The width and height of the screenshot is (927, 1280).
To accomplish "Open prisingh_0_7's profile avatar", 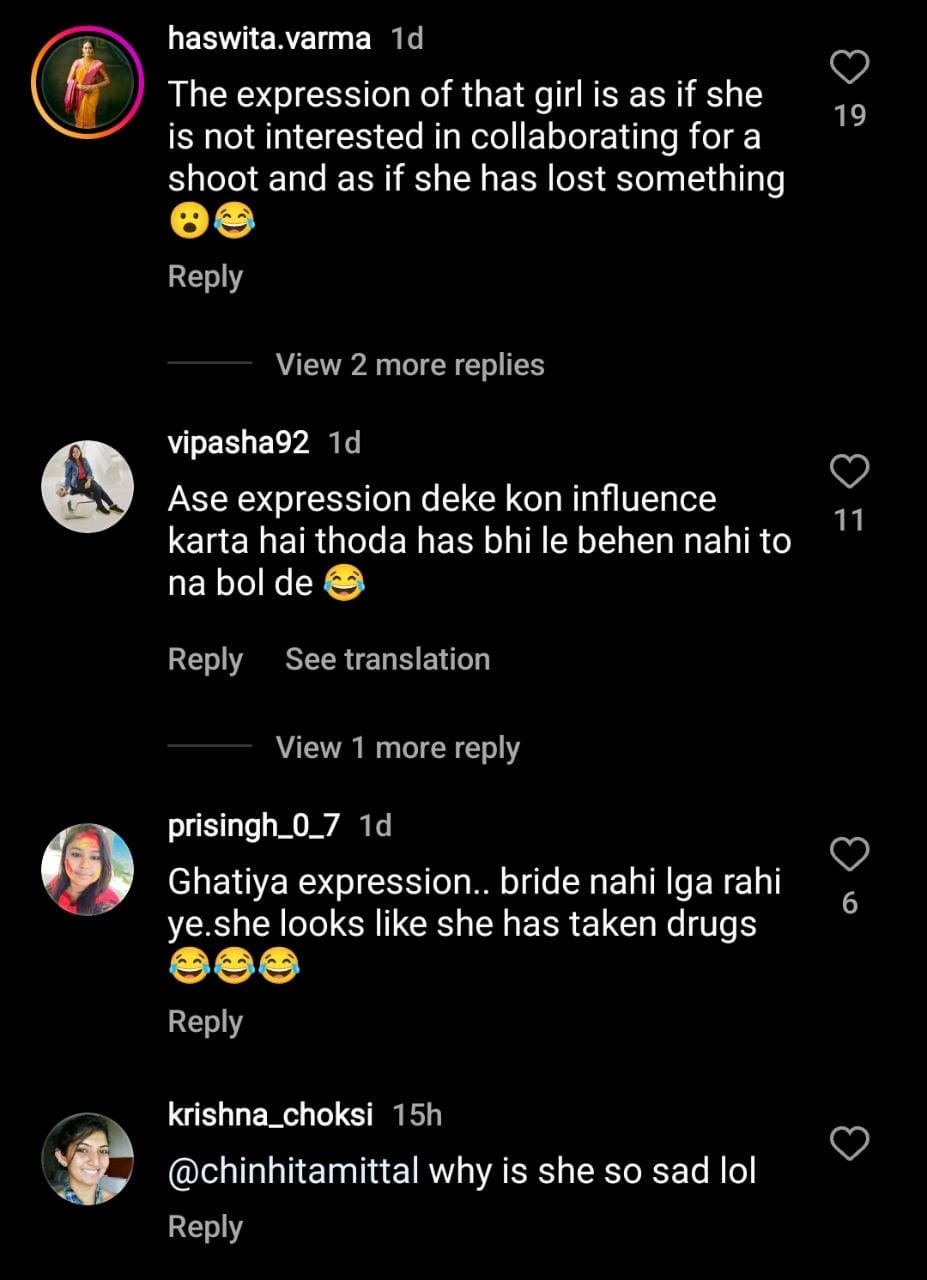I will (87, 870).
